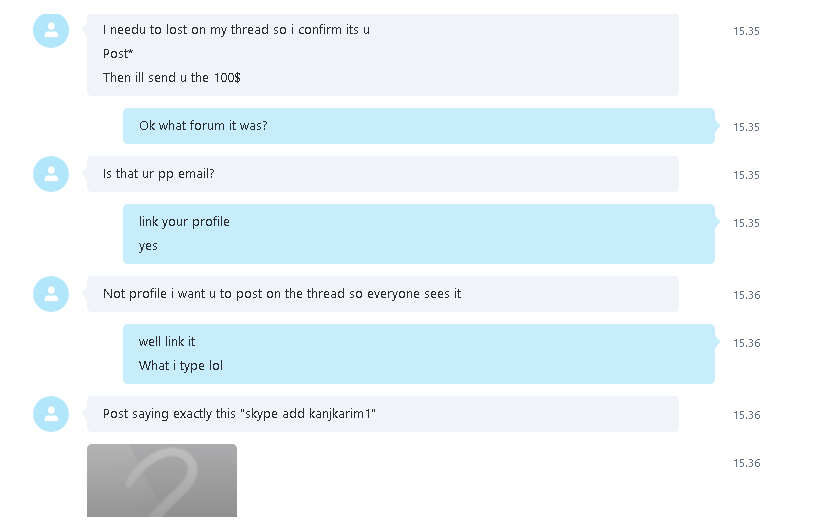The image size is (825, 529).
Task: Click the "Not profile i want u to post" message
Action: tap(383, 294)
